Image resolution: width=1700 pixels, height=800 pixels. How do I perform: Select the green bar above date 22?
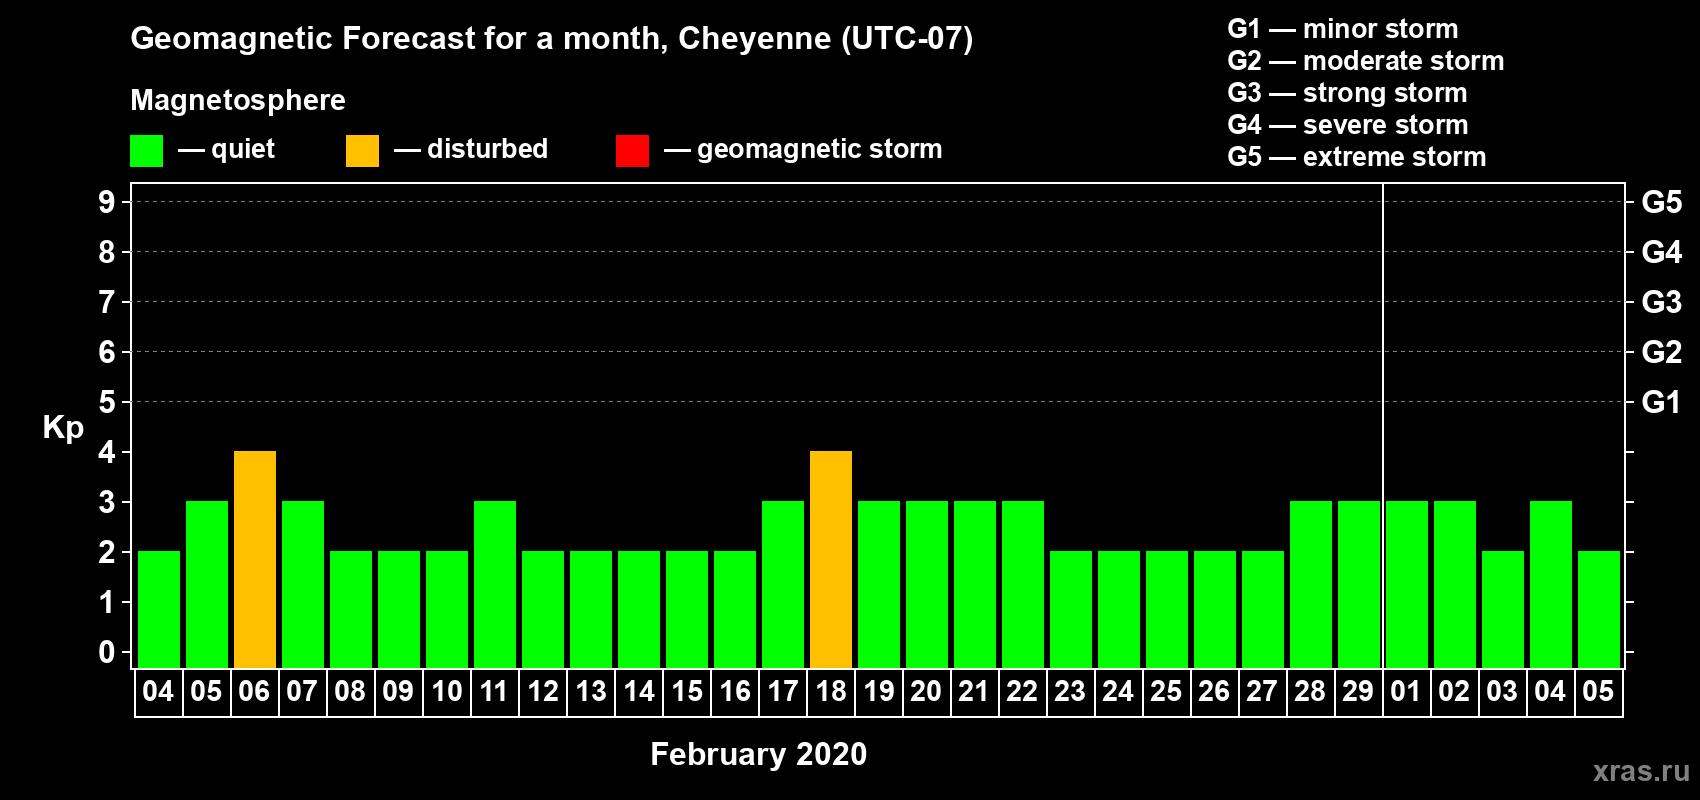1023,585
